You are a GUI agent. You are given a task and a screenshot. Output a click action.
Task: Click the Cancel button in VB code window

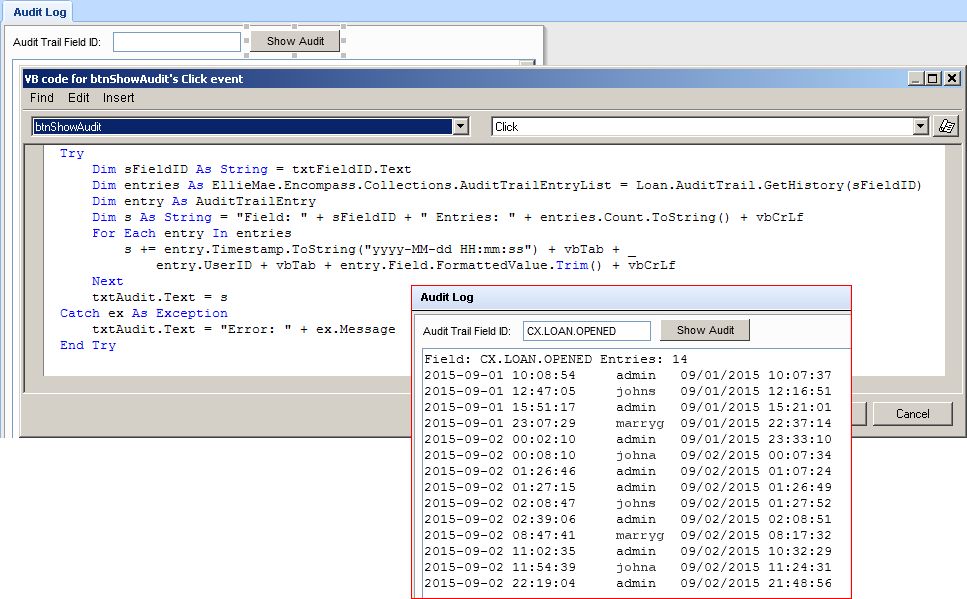pyautogui.click(x=912, y=414)
